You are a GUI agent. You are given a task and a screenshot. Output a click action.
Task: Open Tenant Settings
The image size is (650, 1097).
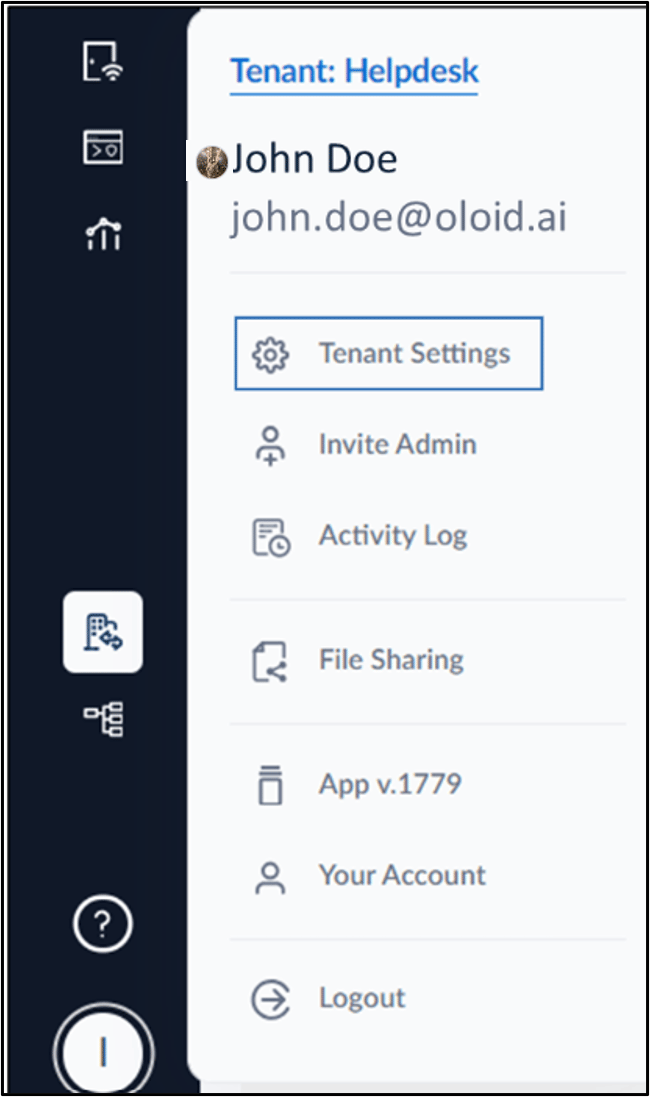pyautogui.click(x=388, y=353)
